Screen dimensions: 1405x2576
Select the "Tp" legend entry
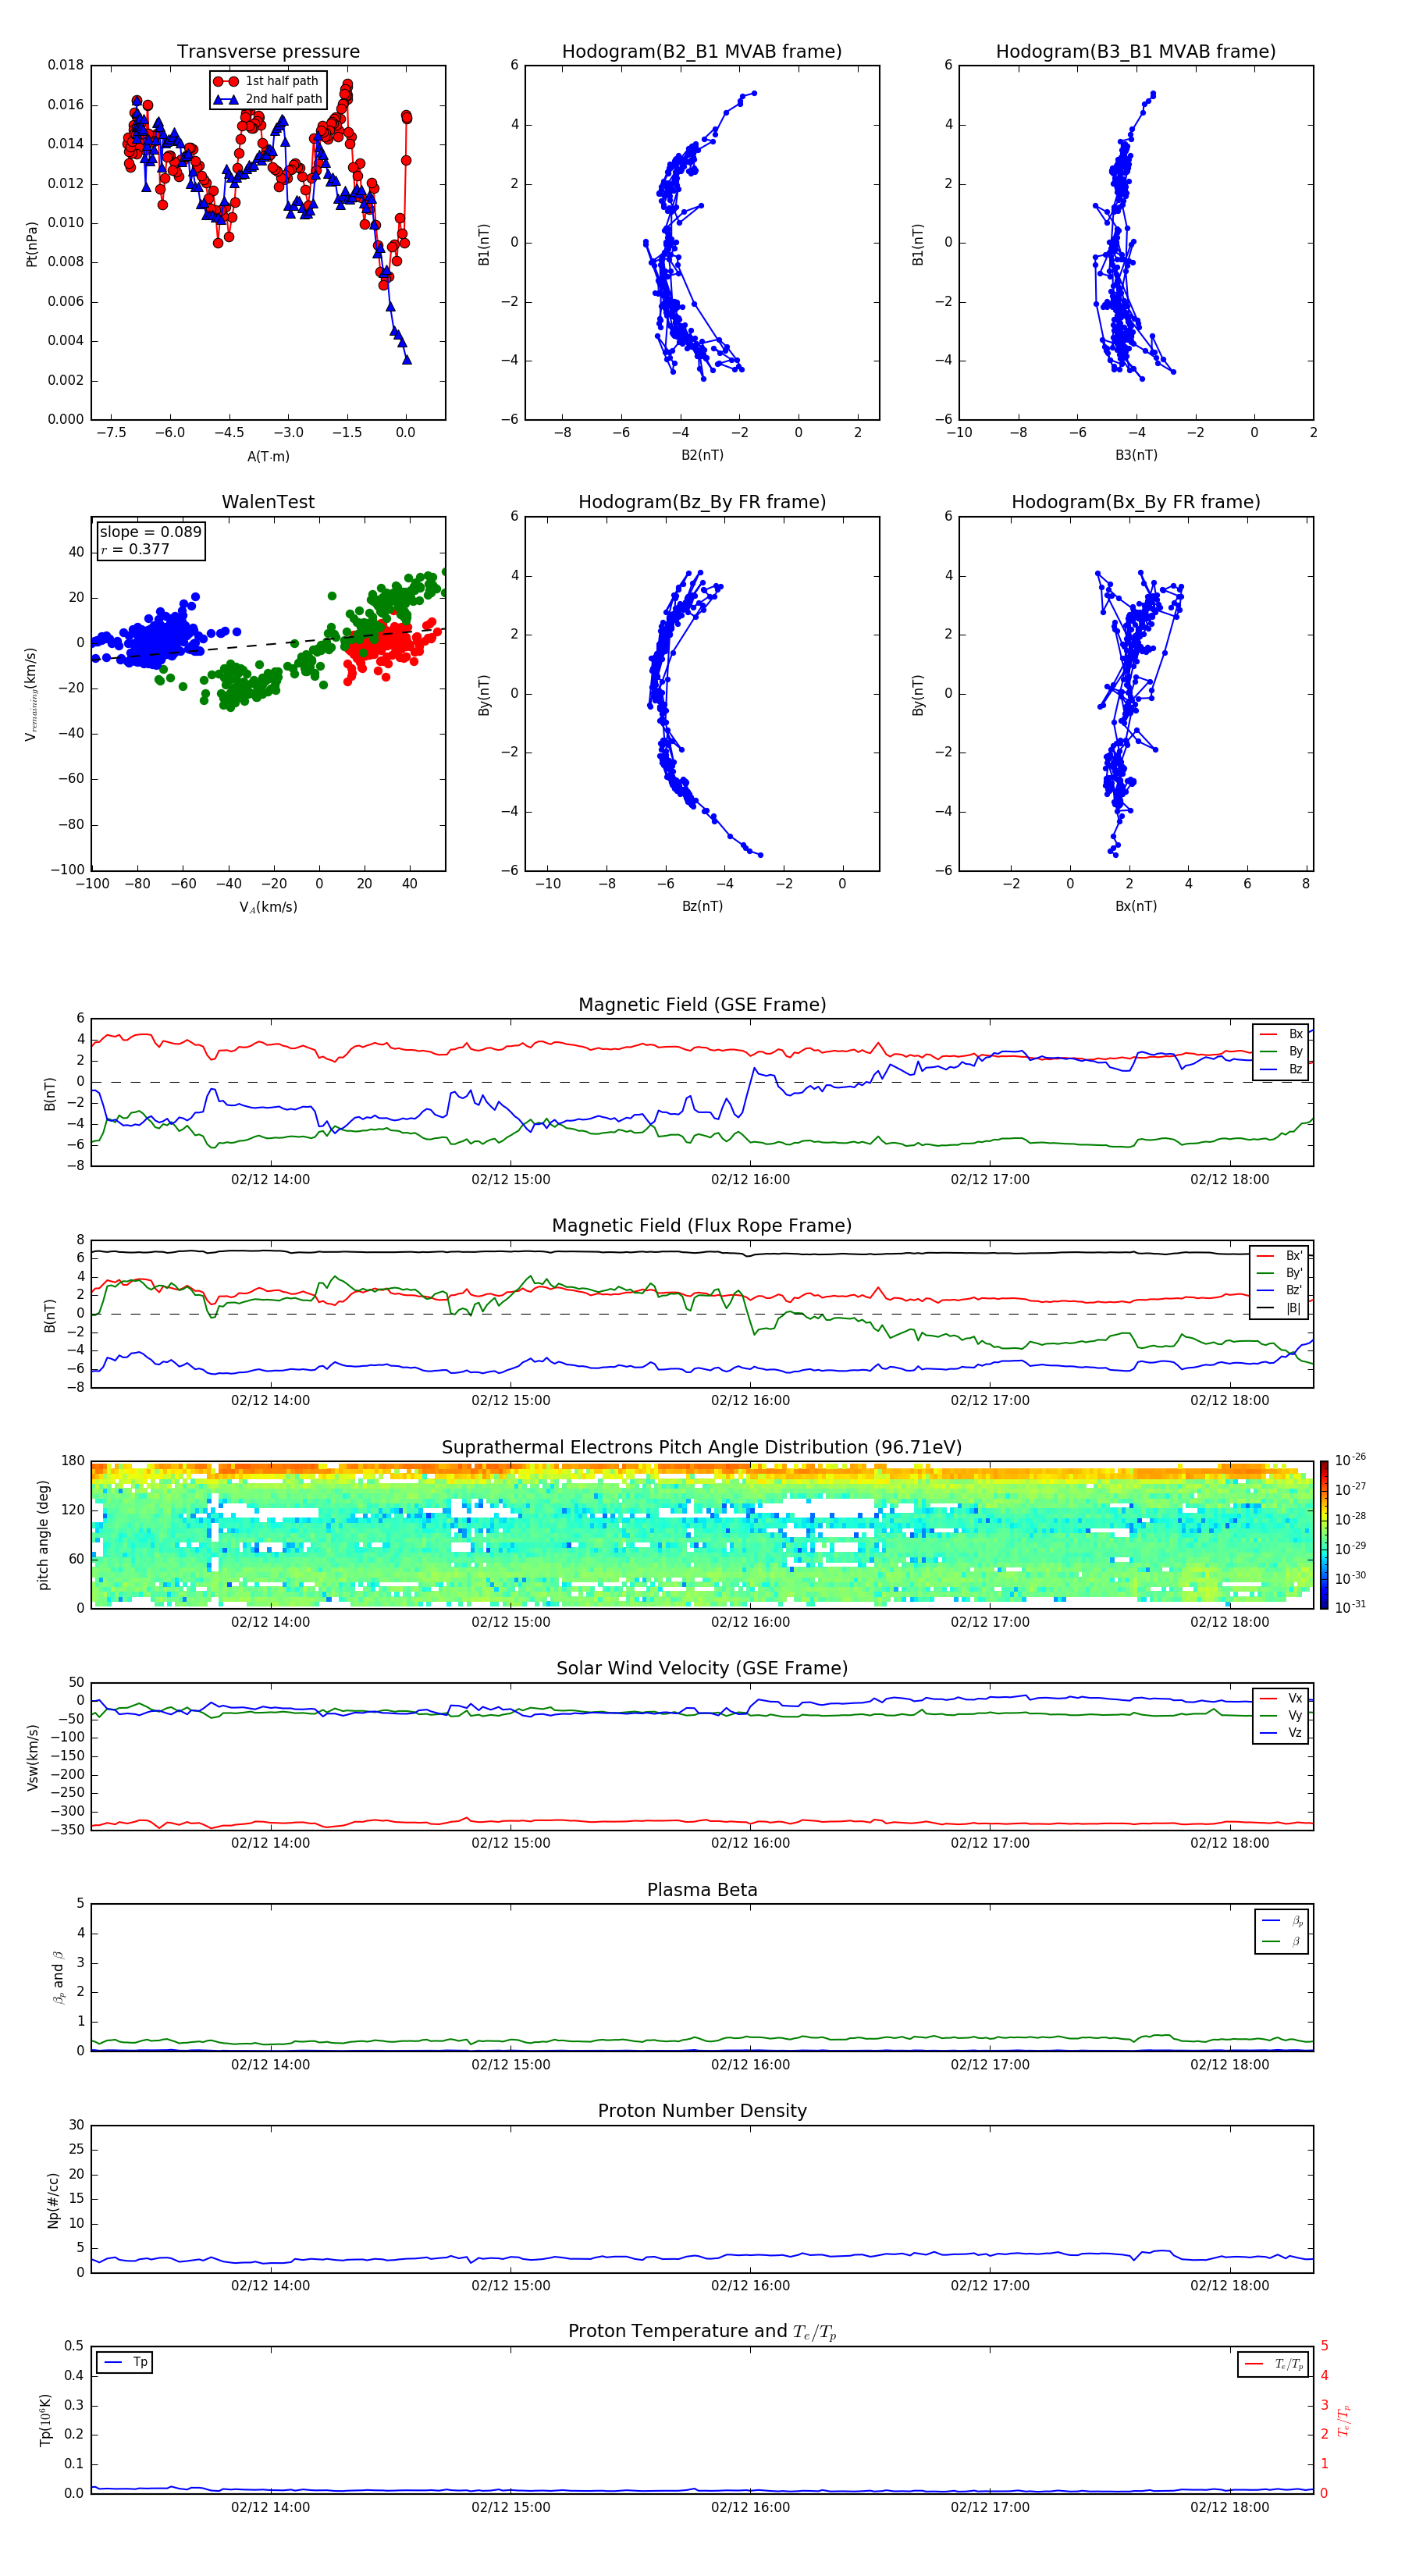click(124, 2362)
